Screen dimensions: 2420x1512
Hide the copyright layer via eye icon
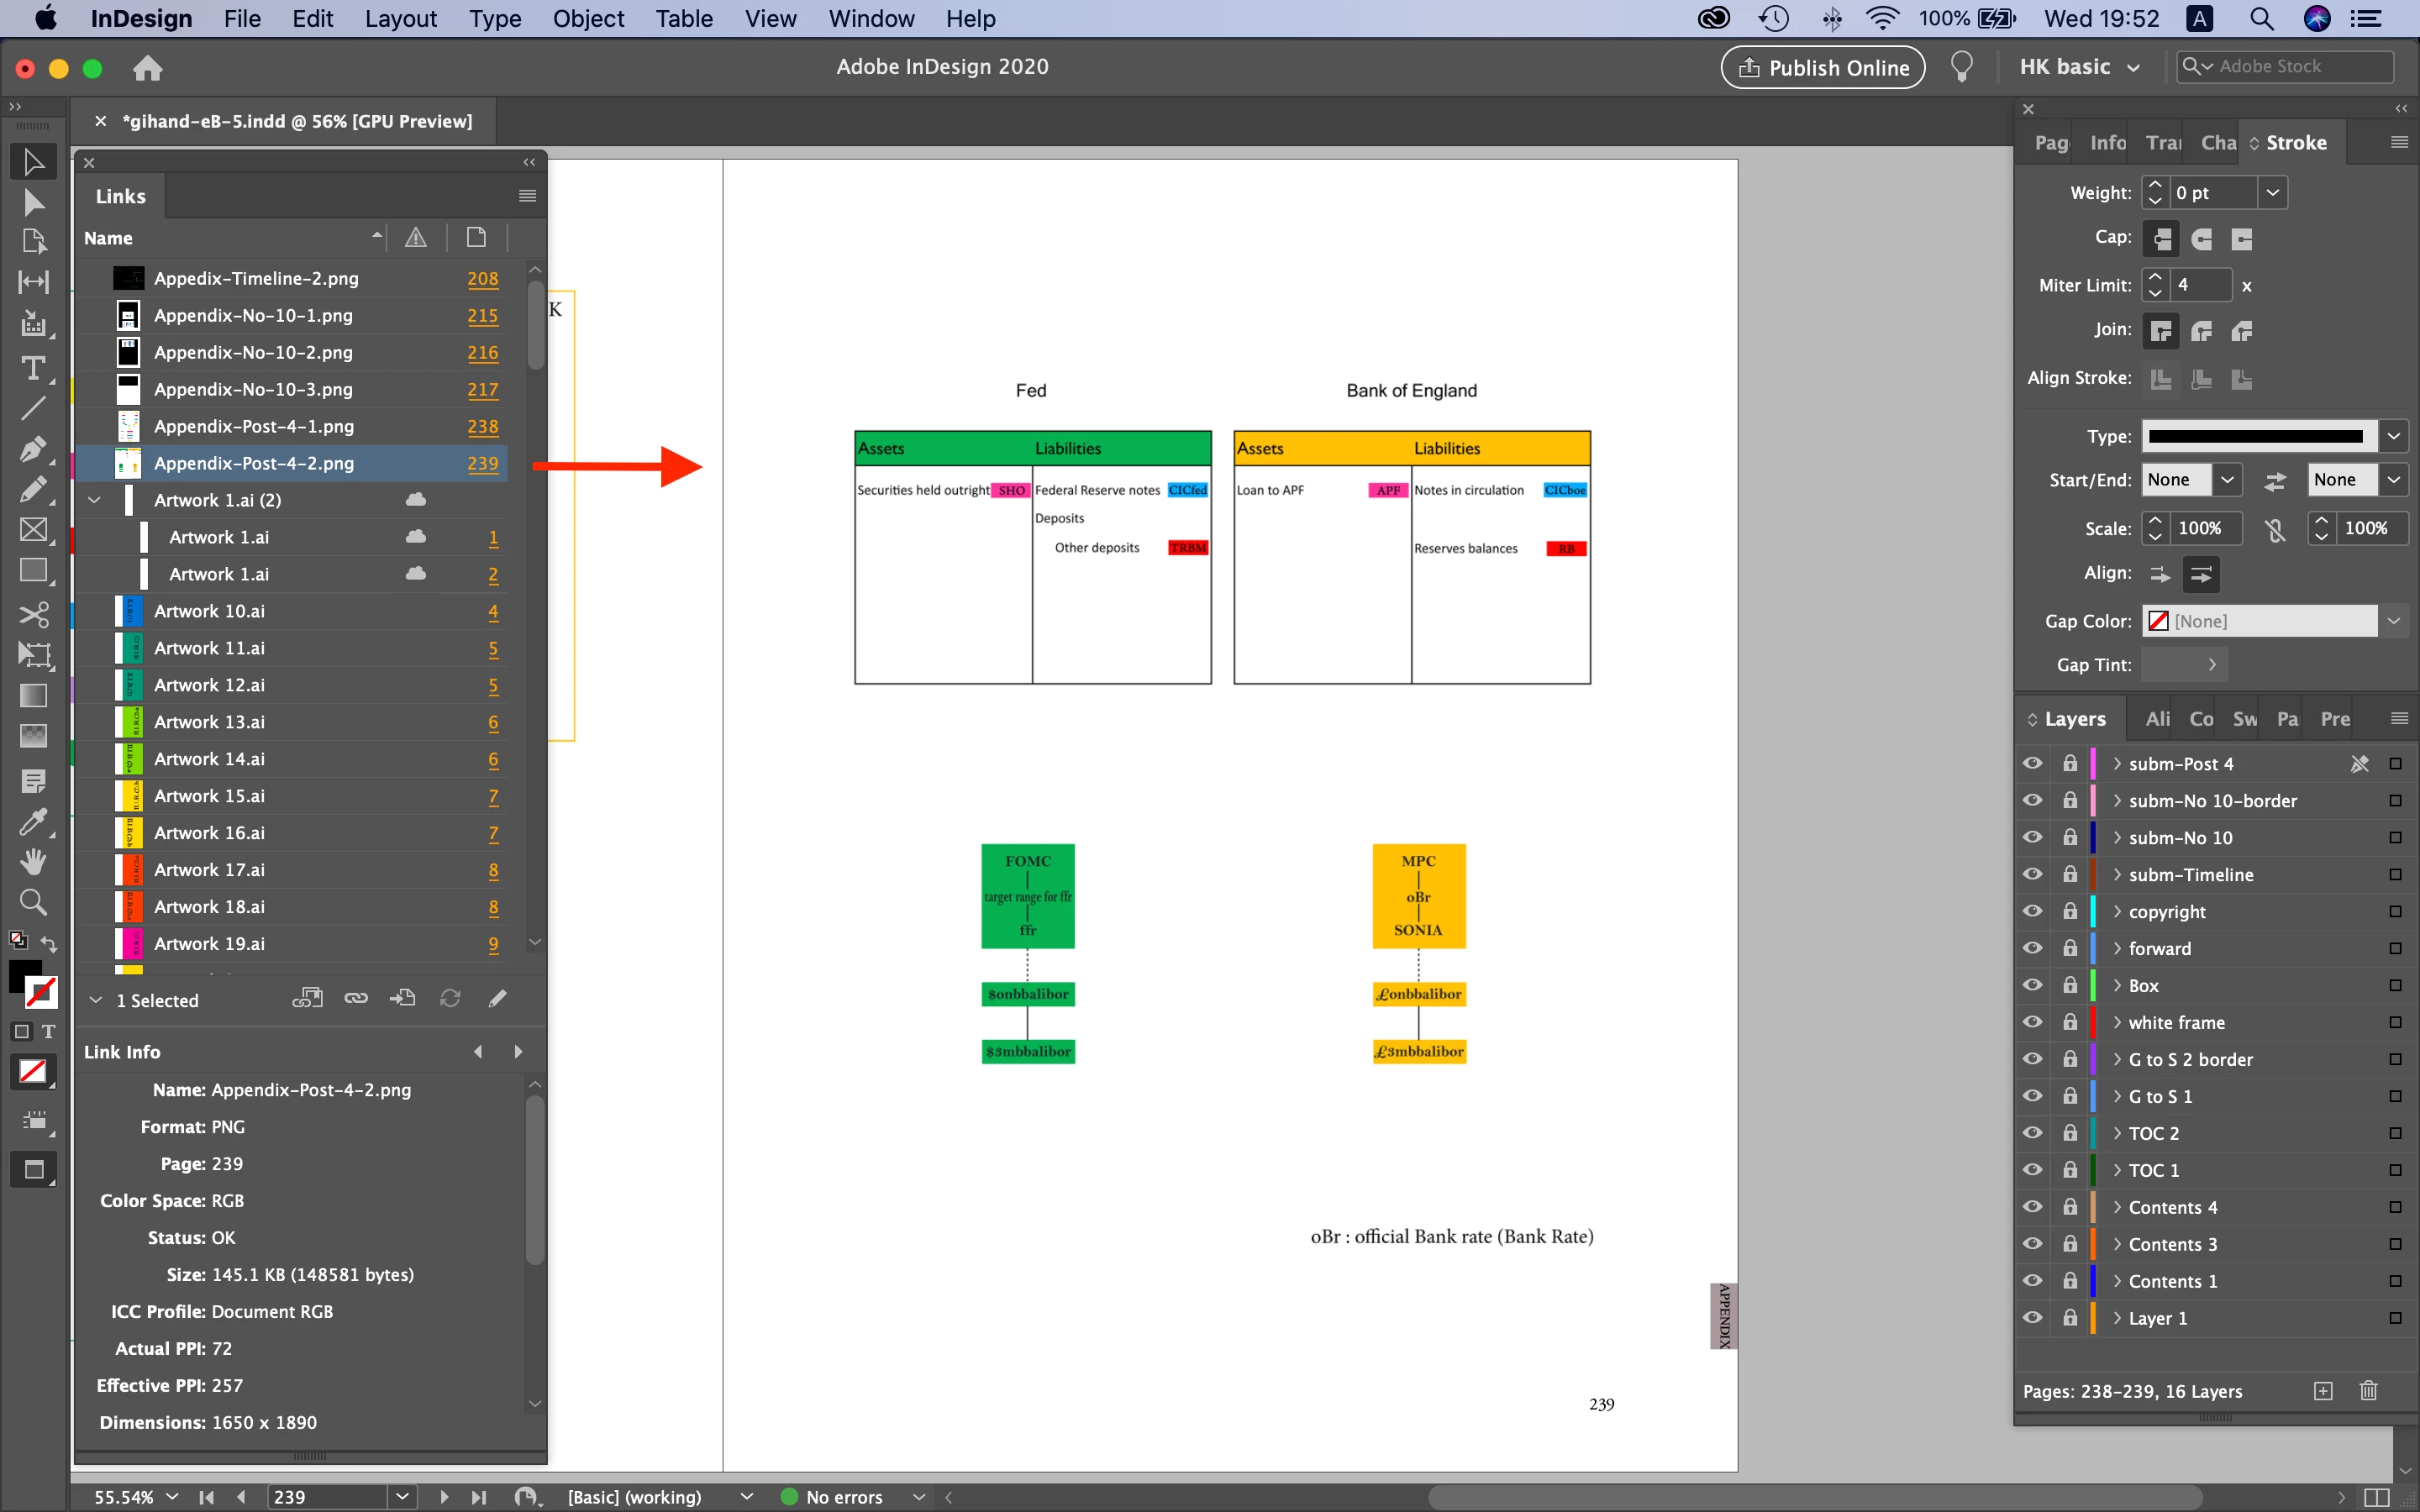tap(2032, 911)
